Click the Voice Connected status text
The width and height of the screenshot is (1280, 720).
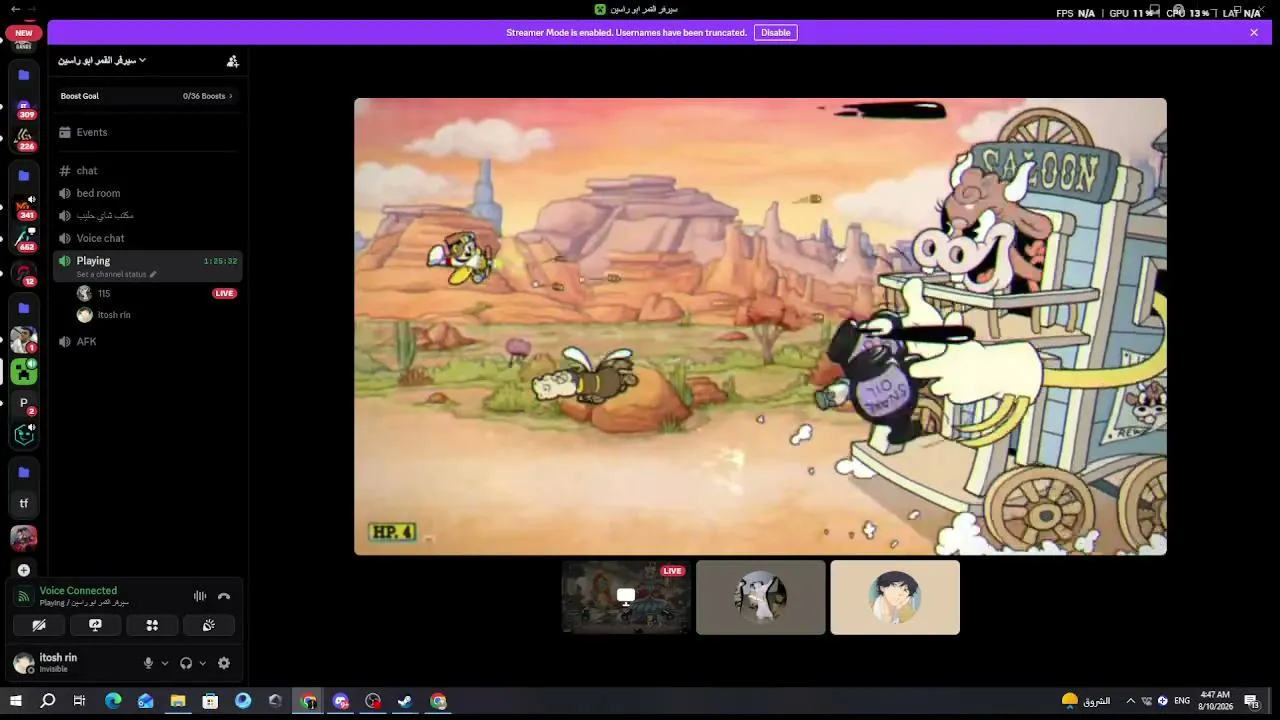pos(78,591)
